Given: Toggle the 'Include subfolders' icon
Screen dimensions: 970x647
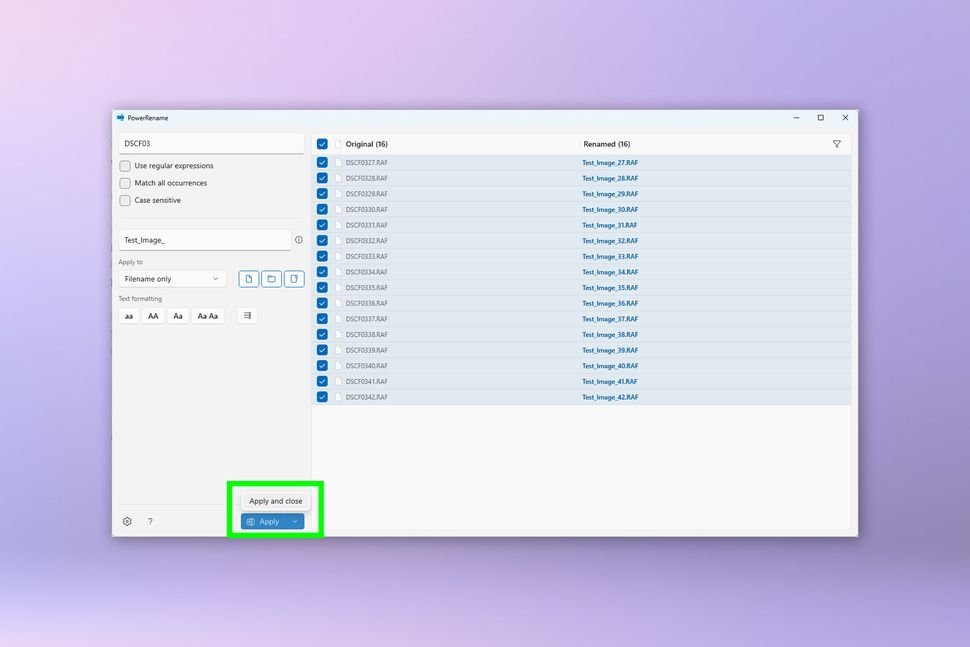Looking at the screenshot, I should click(x=293, y=278).
